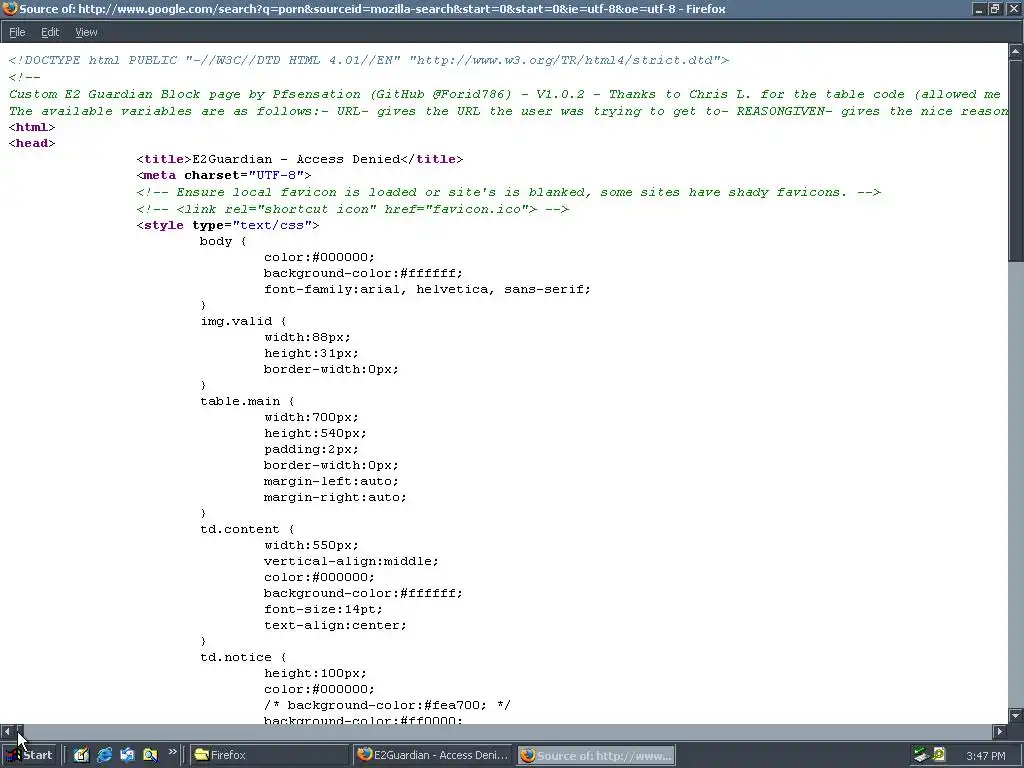
Task: Click the Start button on taskbar
Action: tap(27, 755)
